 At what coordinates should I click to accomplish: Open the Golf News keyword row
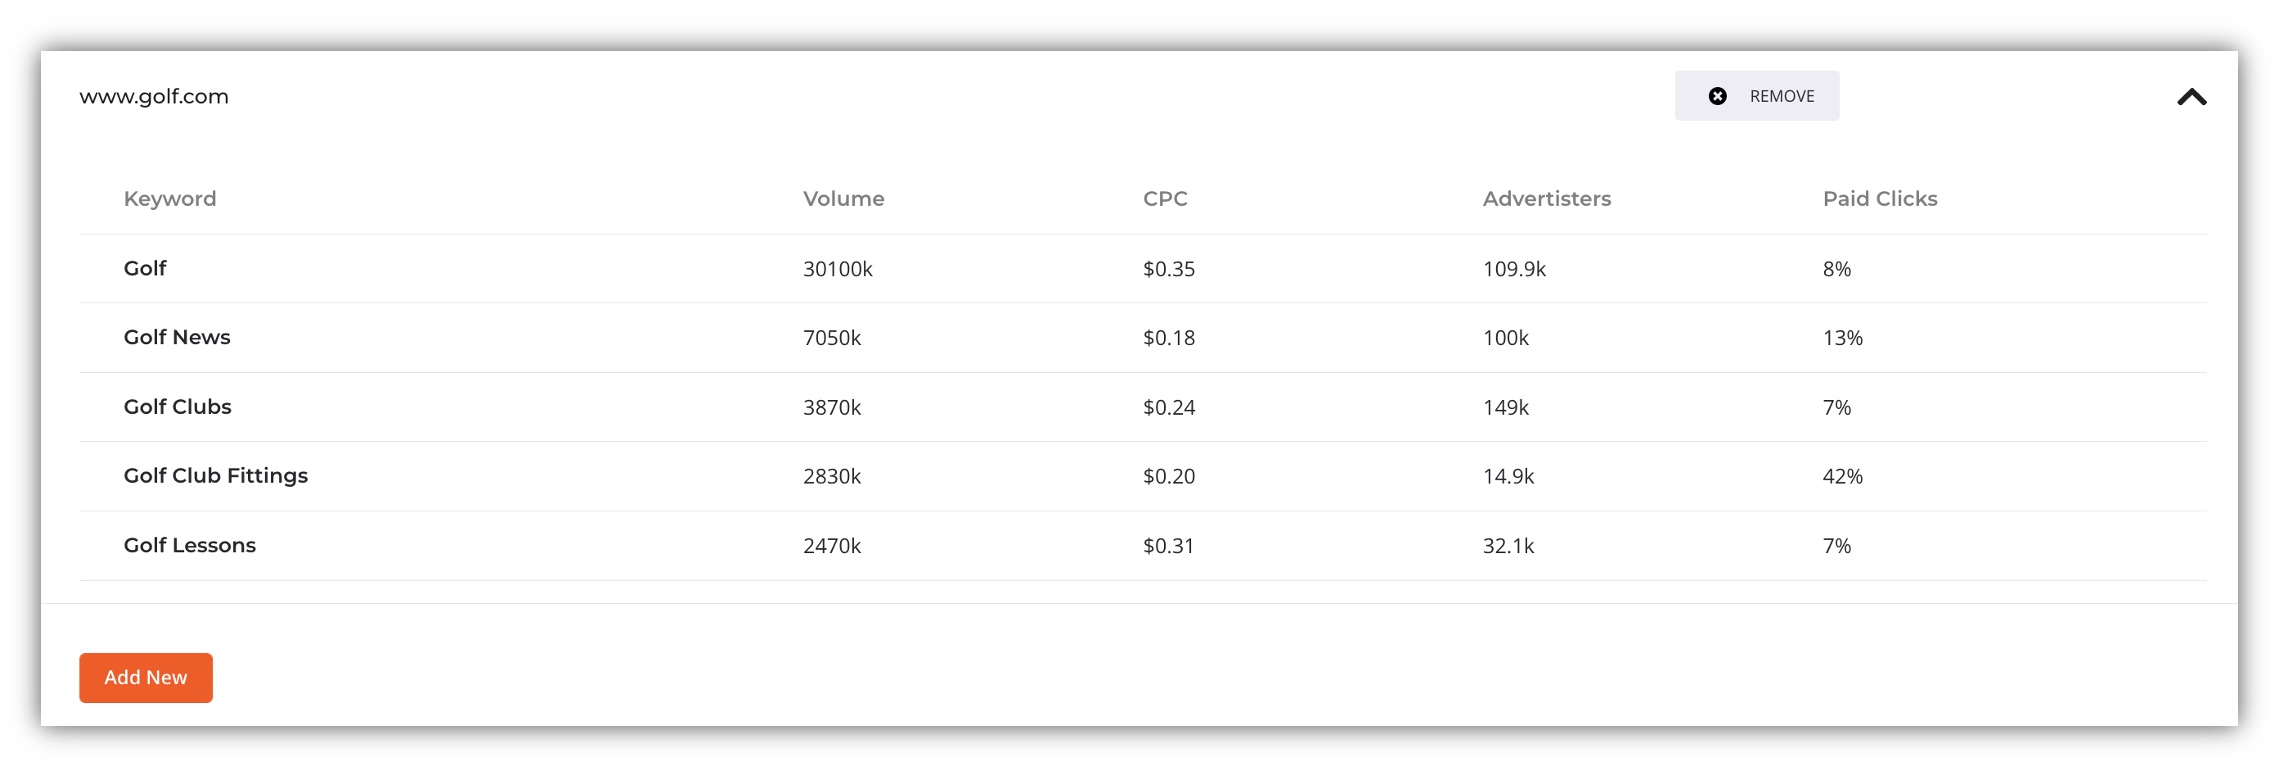[1143, 338]
